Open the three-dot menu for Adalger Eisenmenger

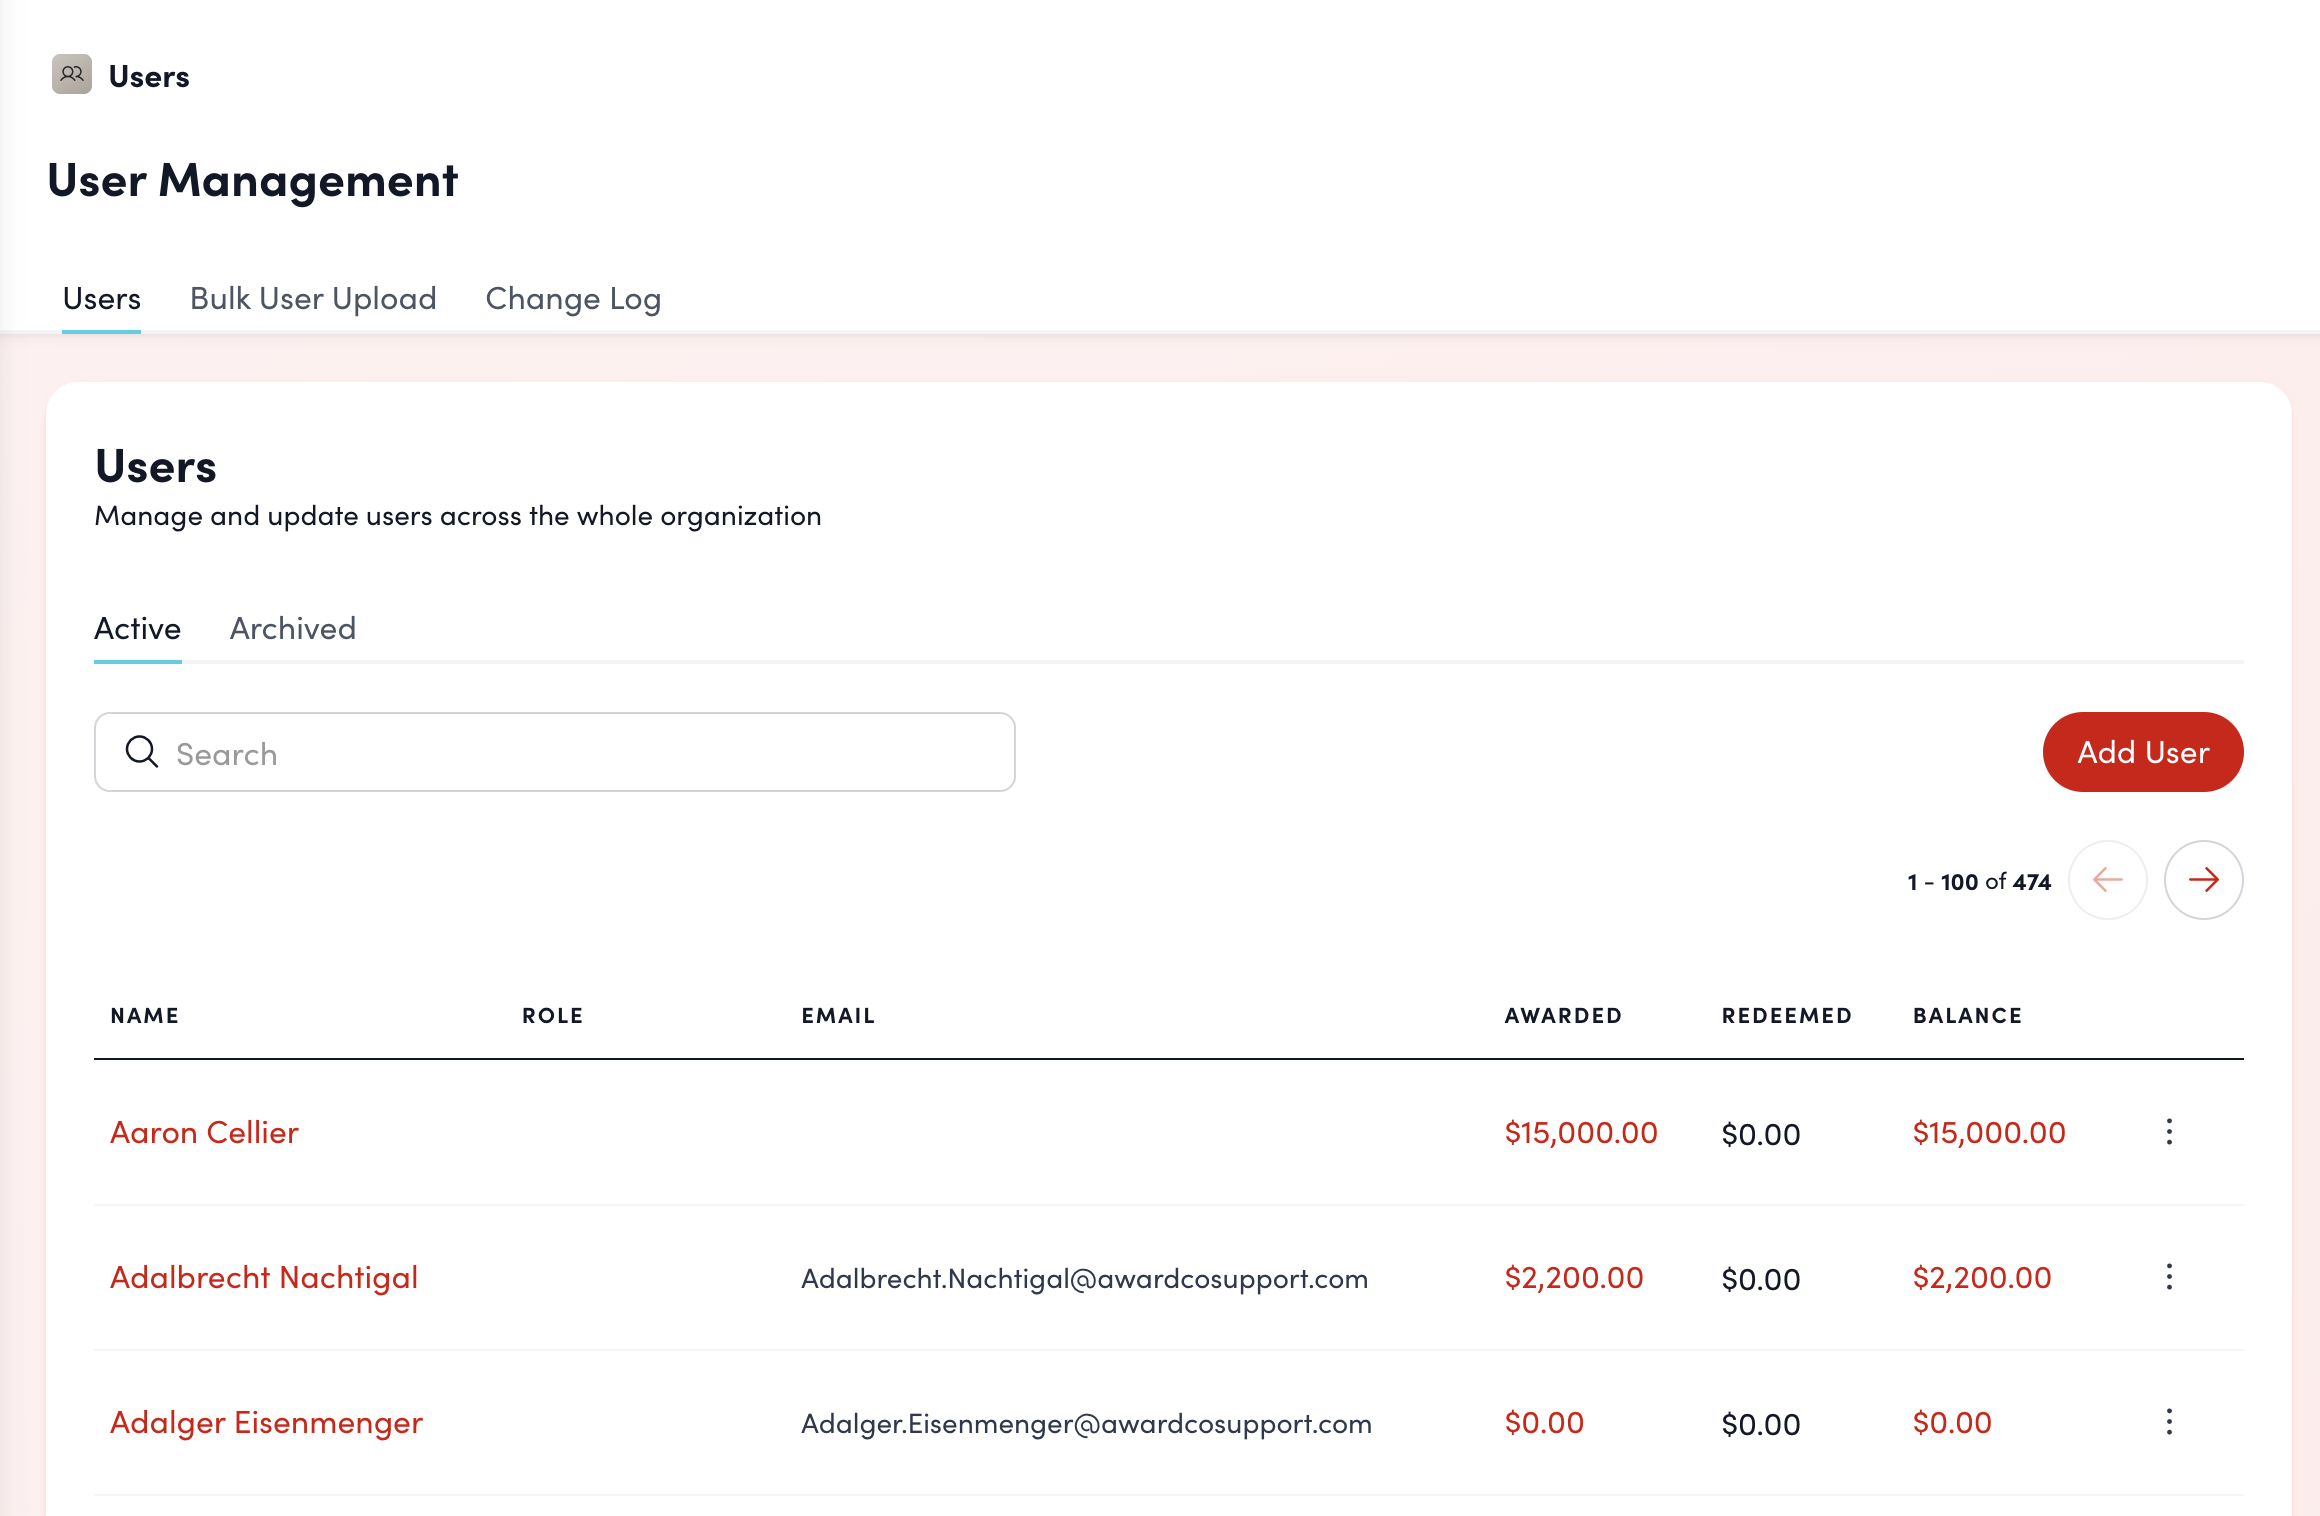[2169, 1422]
